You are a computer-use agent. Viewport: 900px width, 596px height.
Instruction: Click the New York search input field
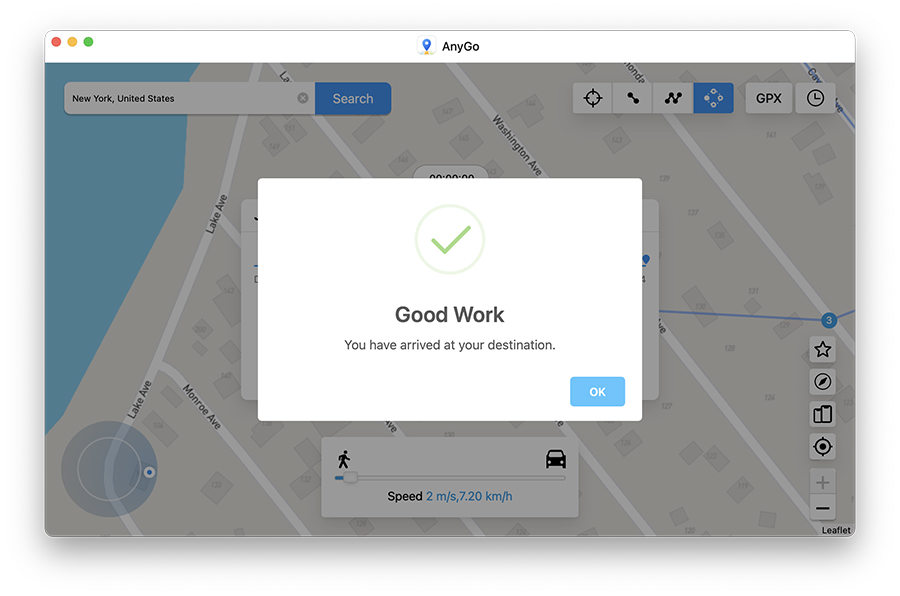click(x=180, y=99)
